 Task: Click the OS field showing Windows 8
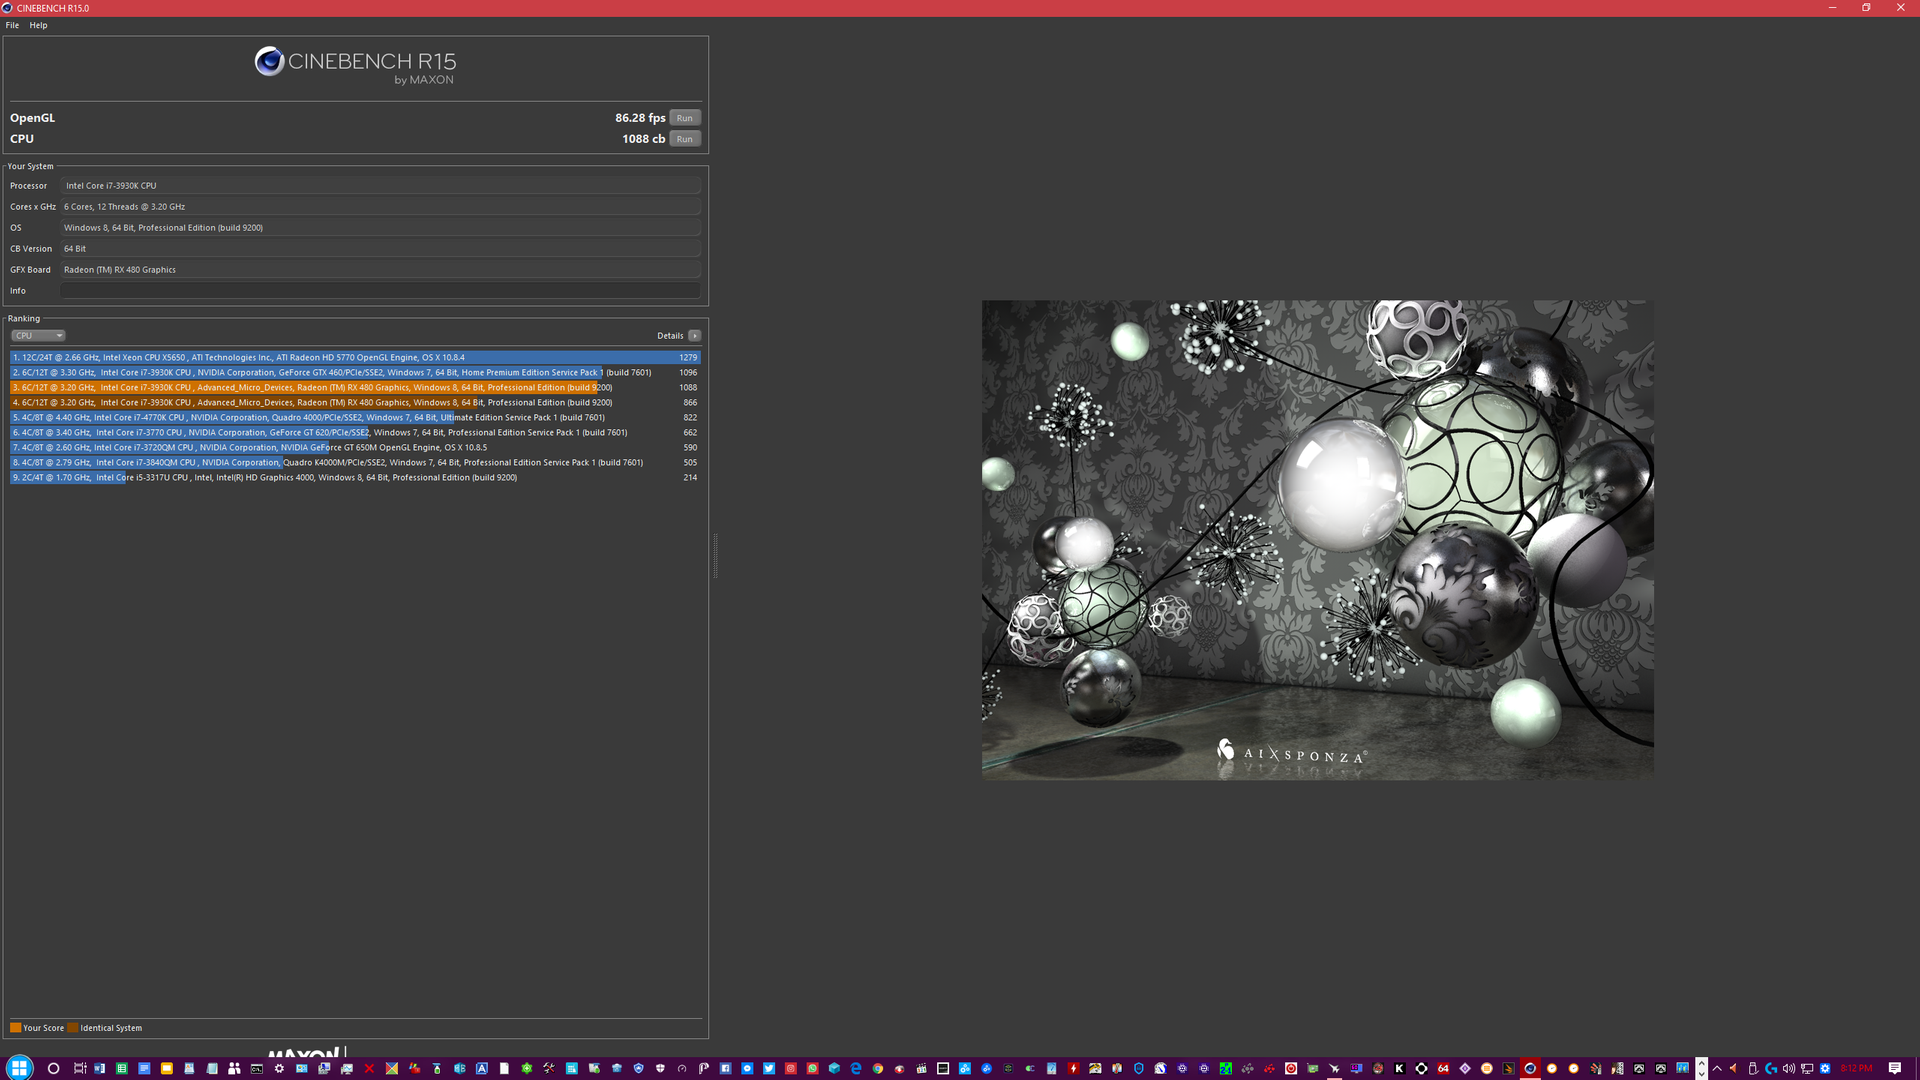[x=380, y=228]
